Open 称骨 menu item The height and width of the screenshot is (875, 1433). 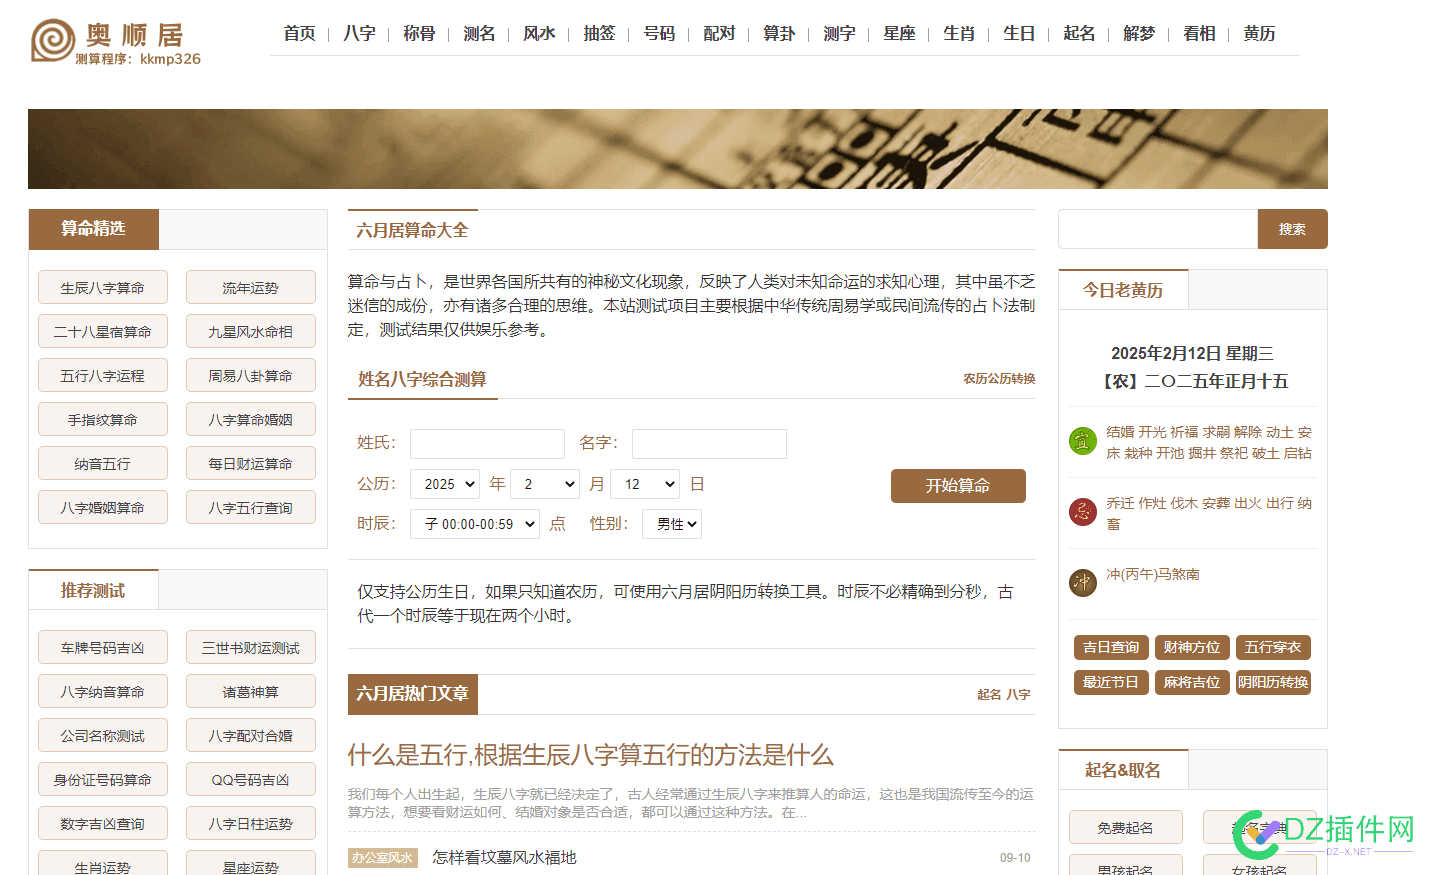[419, 34]
